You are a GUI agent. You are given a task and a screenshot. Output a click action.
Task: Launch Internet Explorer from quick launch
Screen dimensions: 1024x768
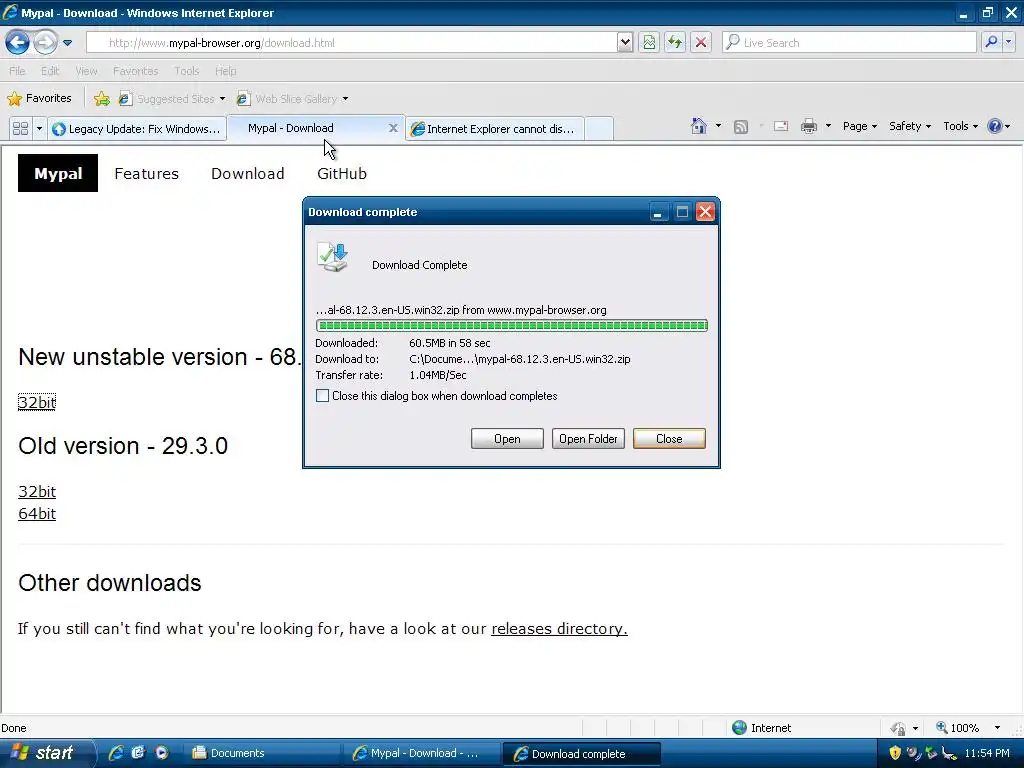[x=116, y=753]
